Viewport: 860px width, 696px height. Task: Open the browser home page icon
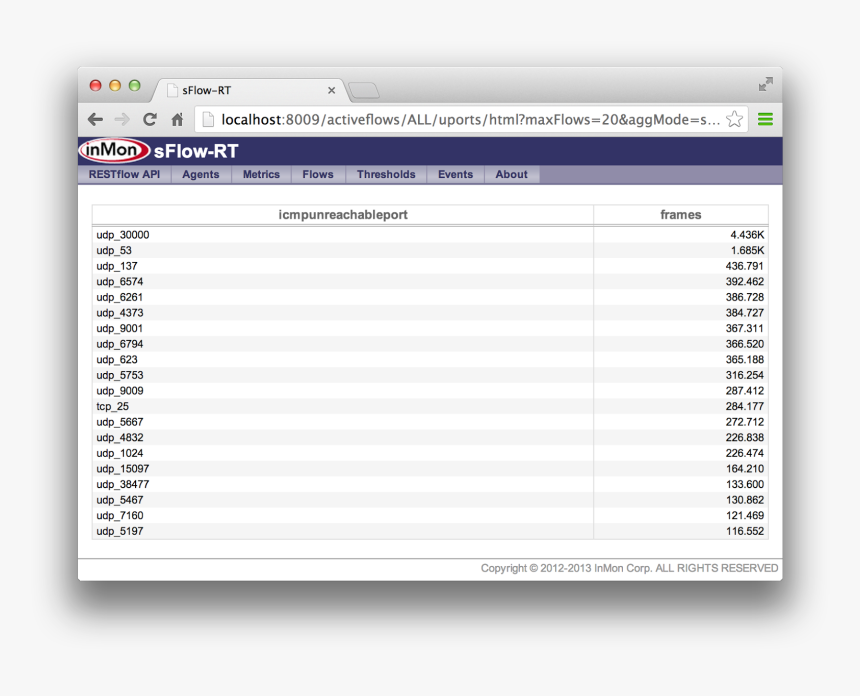(x=176, y=119)
